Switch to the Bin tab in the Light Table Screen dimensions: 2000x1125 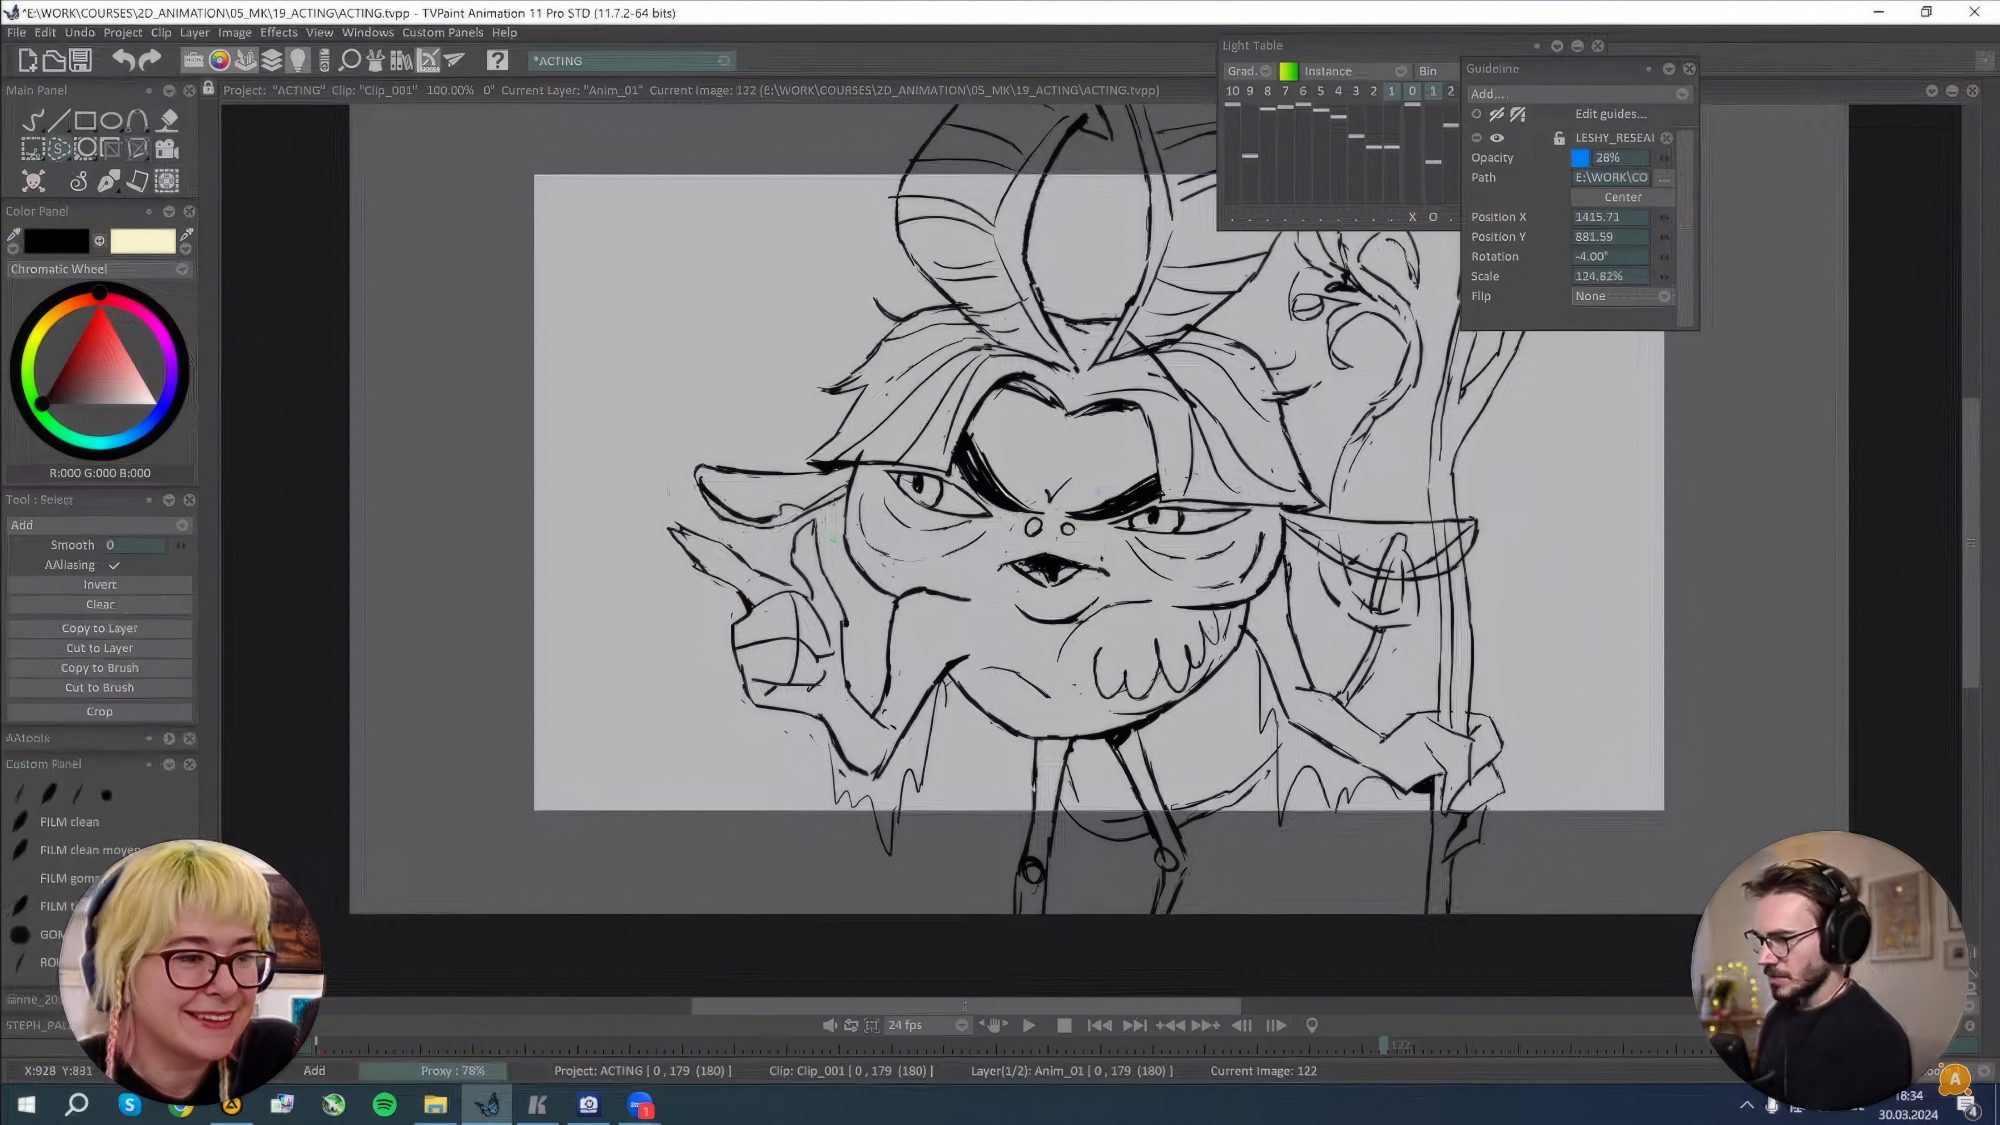(x=1429, y=71)
